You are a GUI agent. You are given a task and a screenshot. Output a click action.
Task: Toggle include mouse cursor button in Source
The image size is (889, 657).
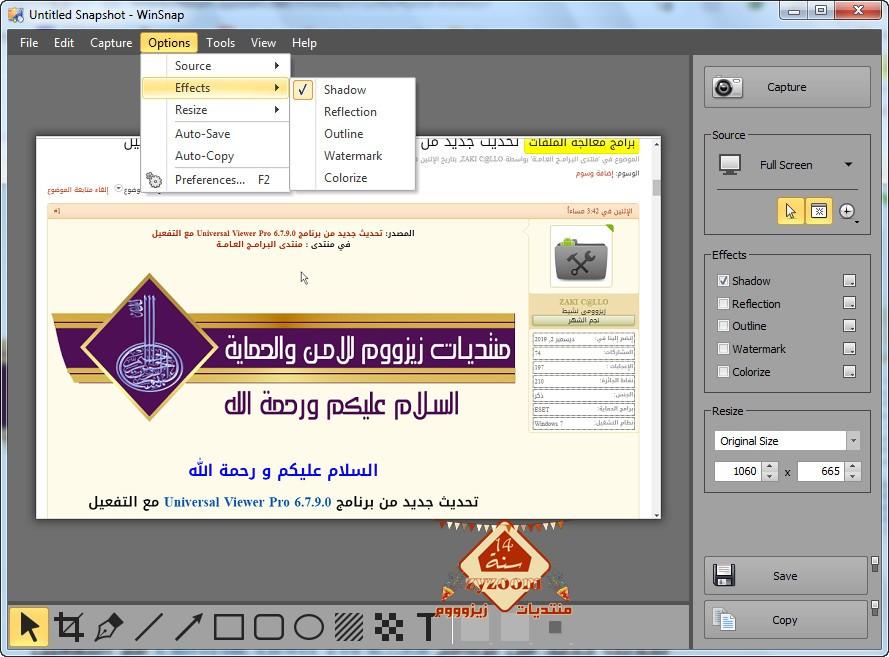pyautogui.click(x=790, y=211)
